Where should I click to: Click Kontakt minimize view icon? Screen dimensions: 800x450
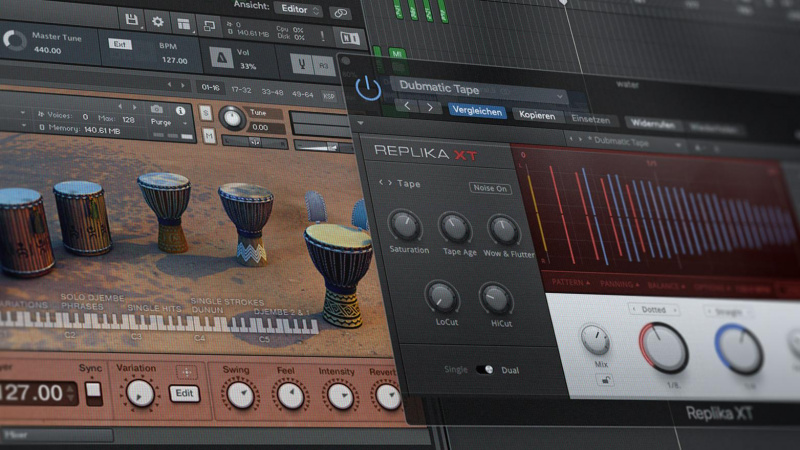(x=209, y=26)
